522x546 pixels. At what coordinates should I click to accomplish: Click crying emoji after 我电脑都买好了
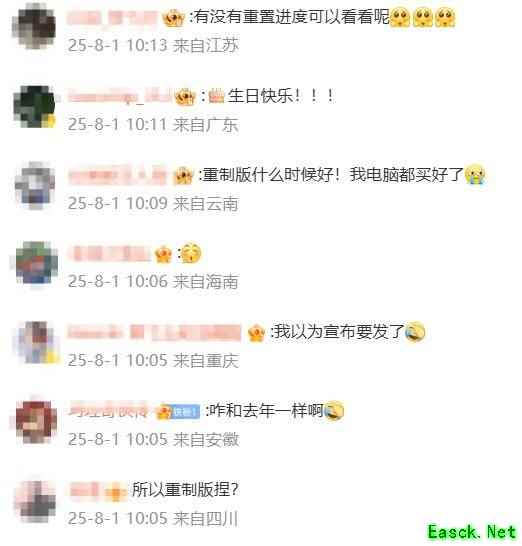point(475,174)
